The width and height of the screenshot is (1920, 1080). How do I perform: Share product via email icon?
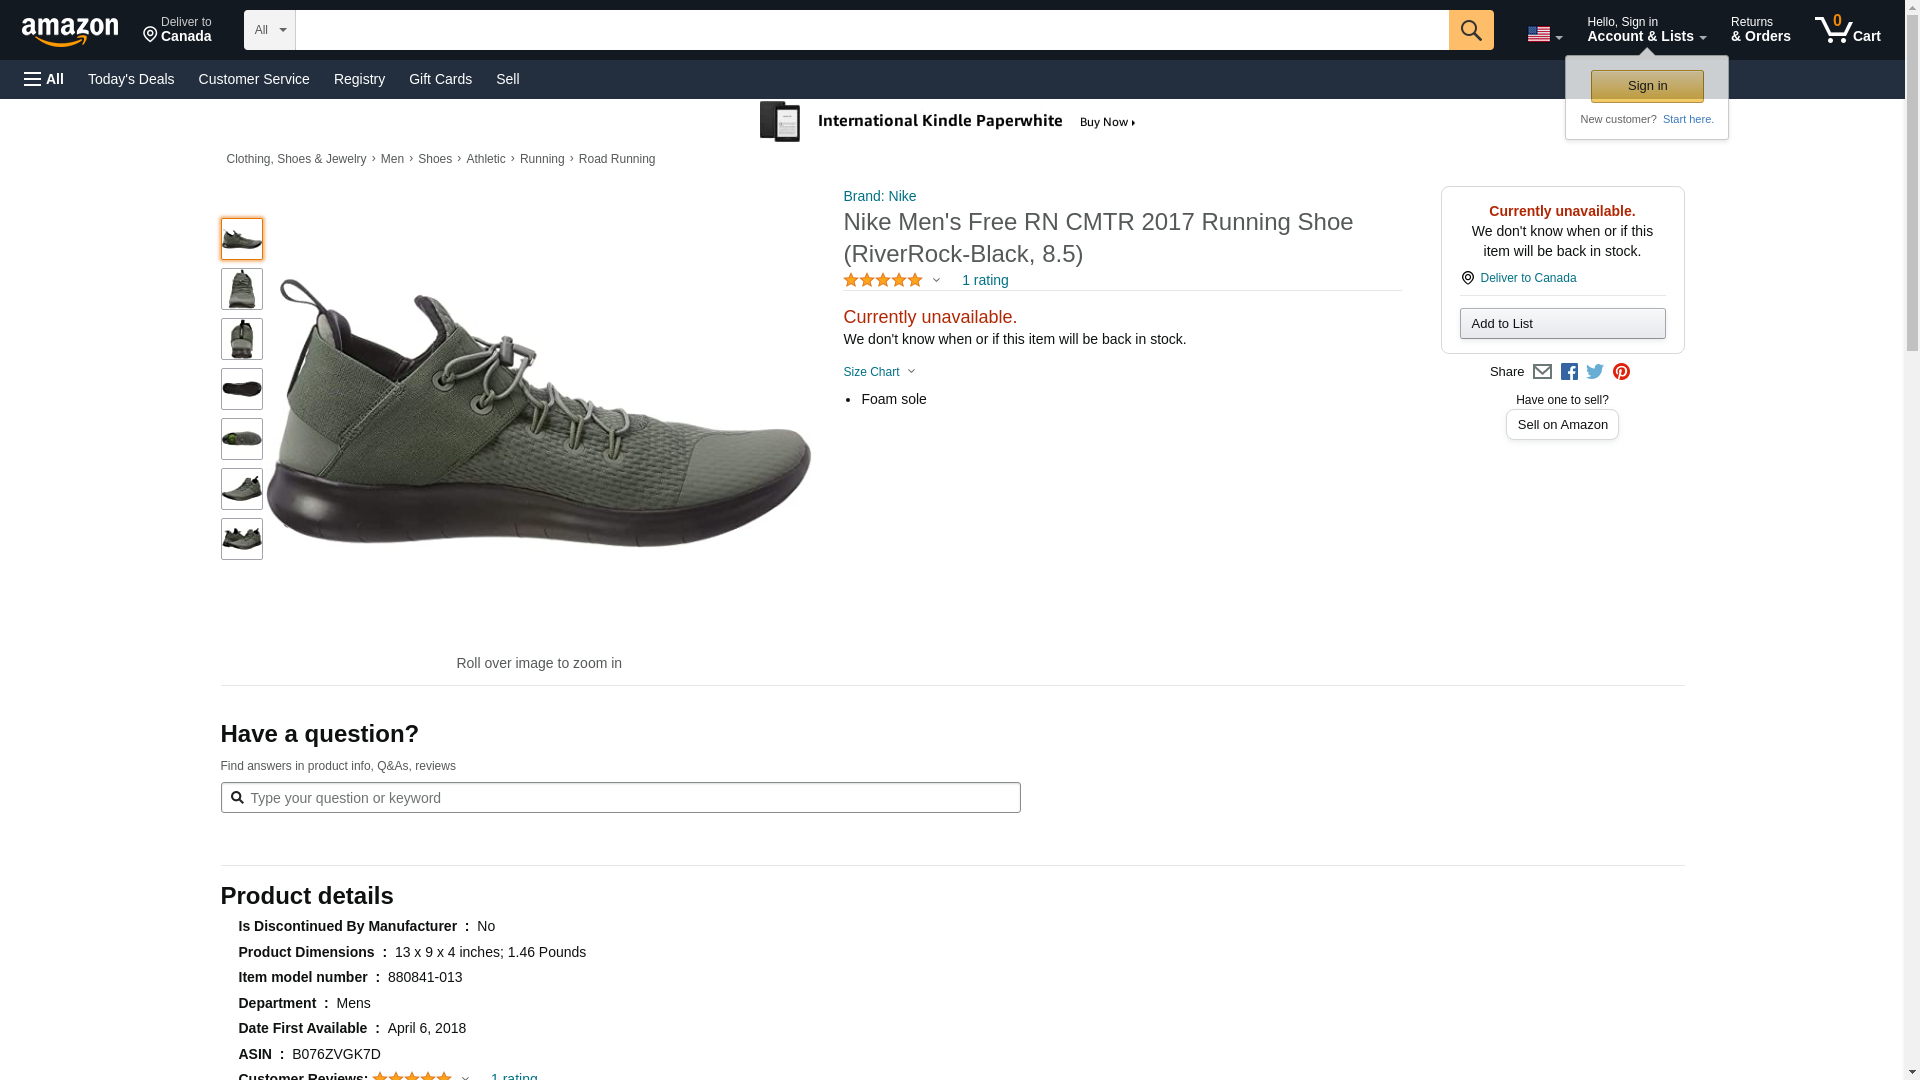(x=1542, y=372)
